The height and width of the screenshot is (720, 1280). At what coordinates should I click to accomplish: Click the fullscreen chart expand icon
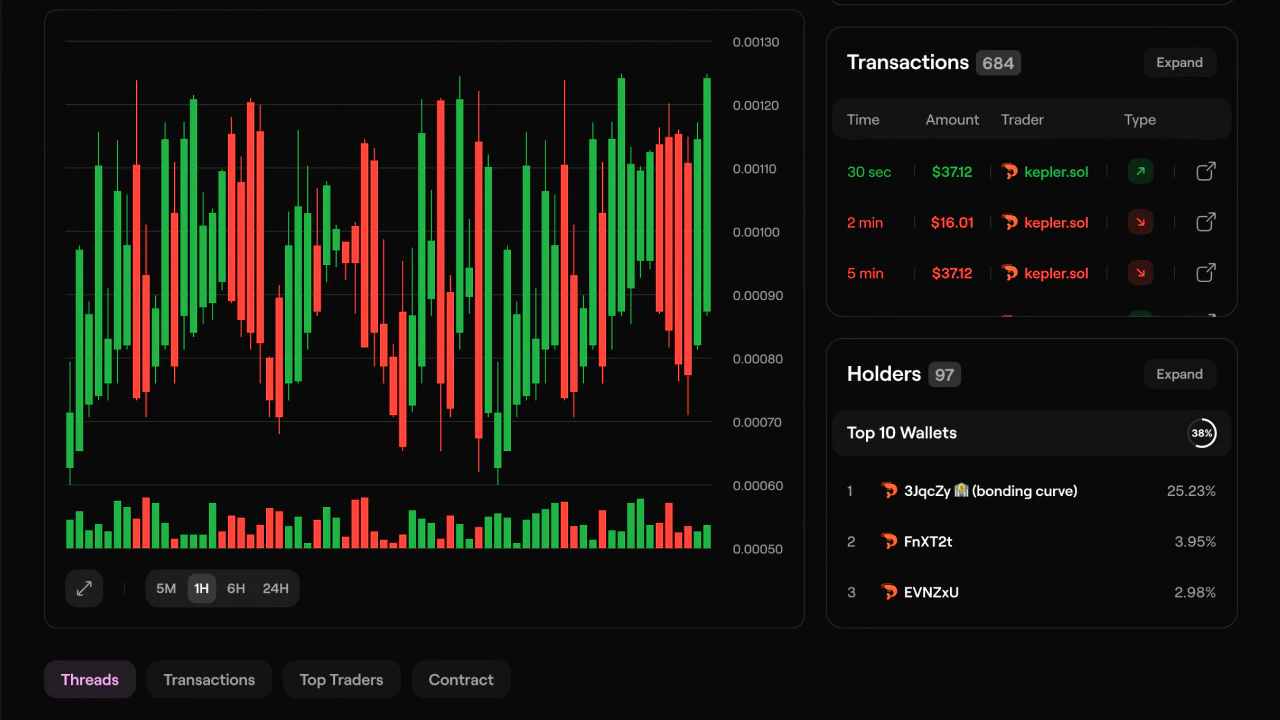(84, 588)
